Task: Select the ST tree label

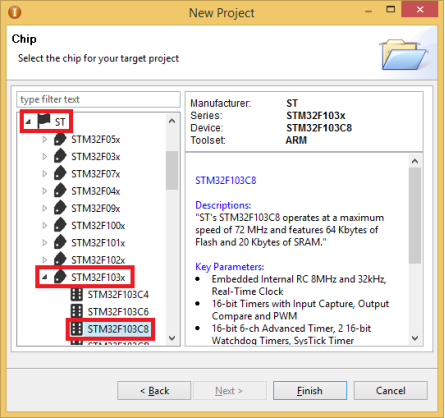Action: [x=60, y=122]
